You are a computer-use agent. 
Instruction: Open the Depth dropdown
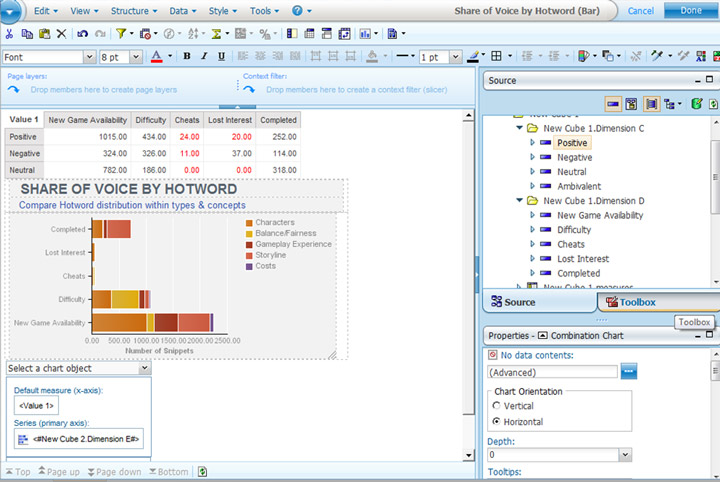625,455
